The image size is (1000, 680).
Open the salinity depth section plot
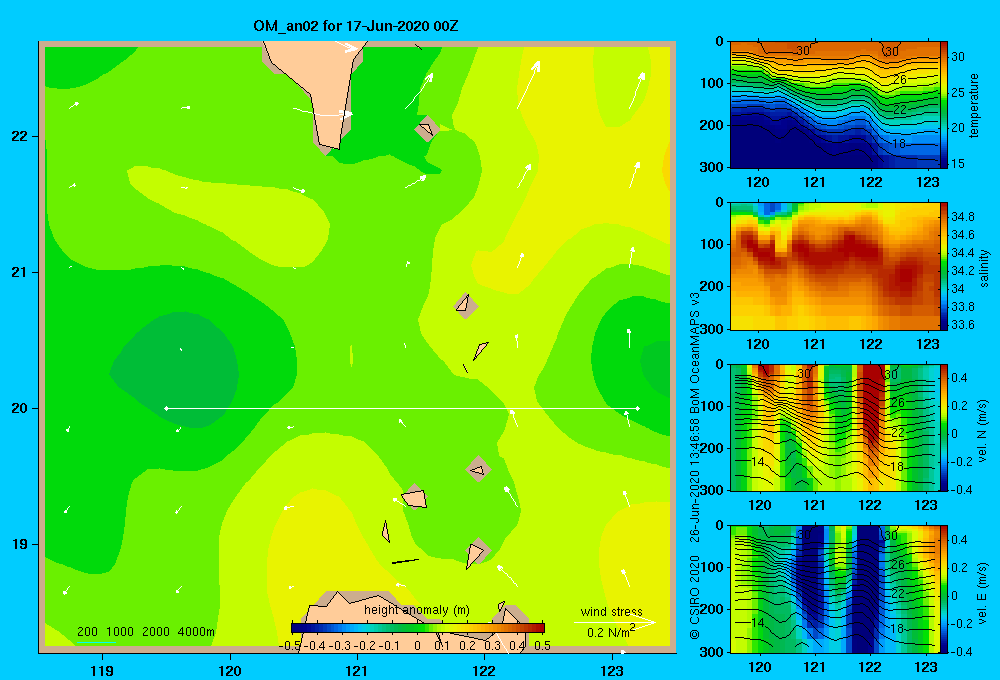point(834,266)
